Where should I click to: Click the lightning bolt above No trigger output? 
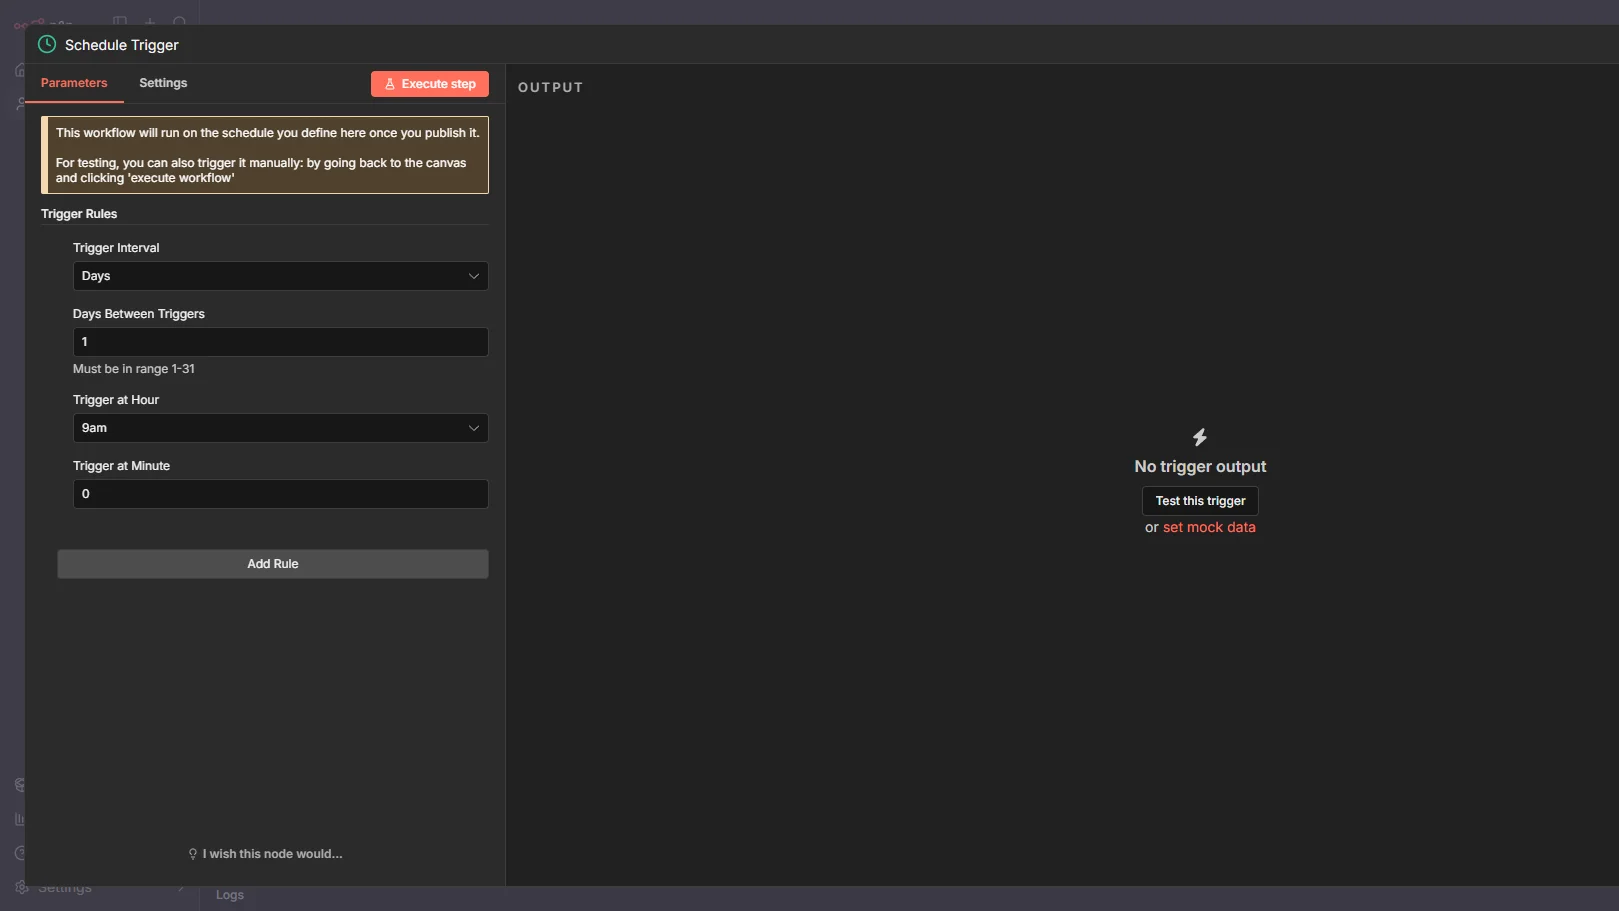tap(1200, 437)
